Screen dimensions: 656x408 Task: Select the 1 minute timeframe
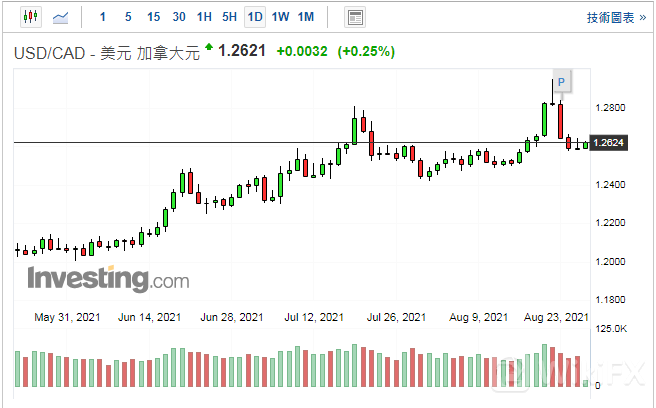[103, 17]
